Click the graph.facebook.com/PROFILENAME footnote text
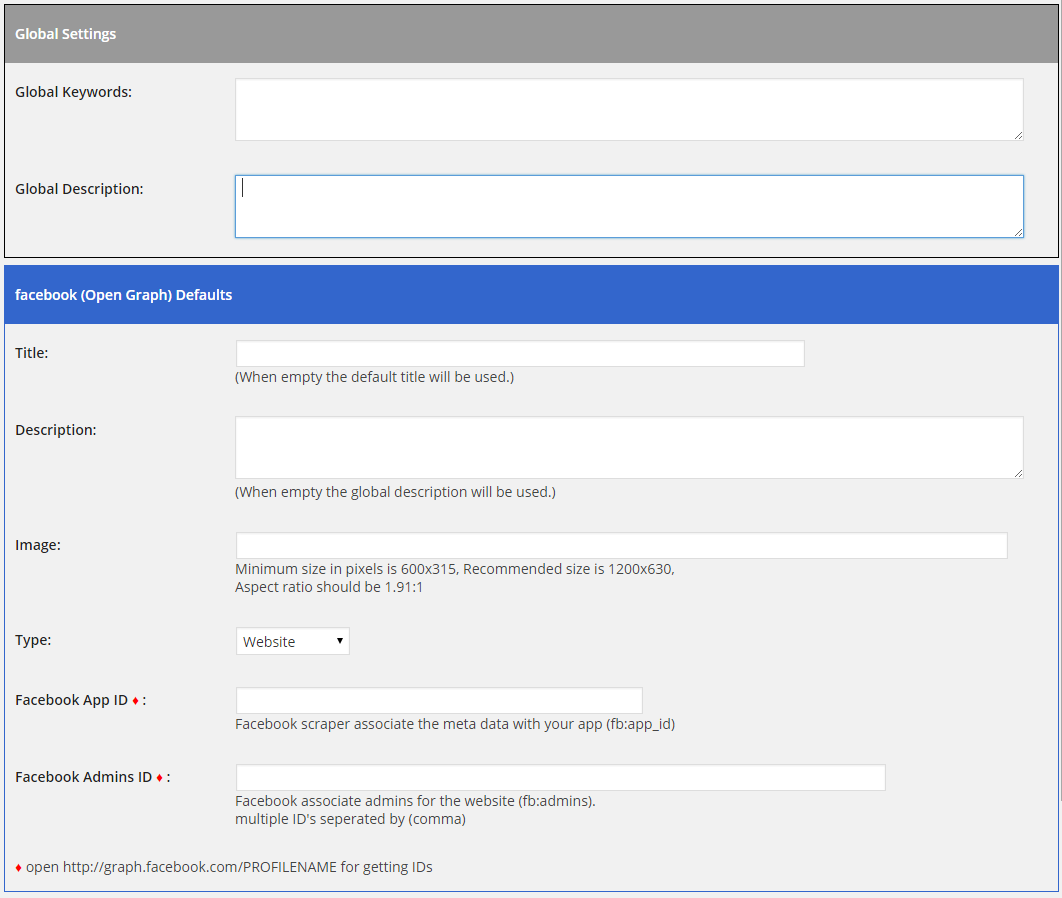Viewport: 1062px width, 898px height. click(229, 867)
